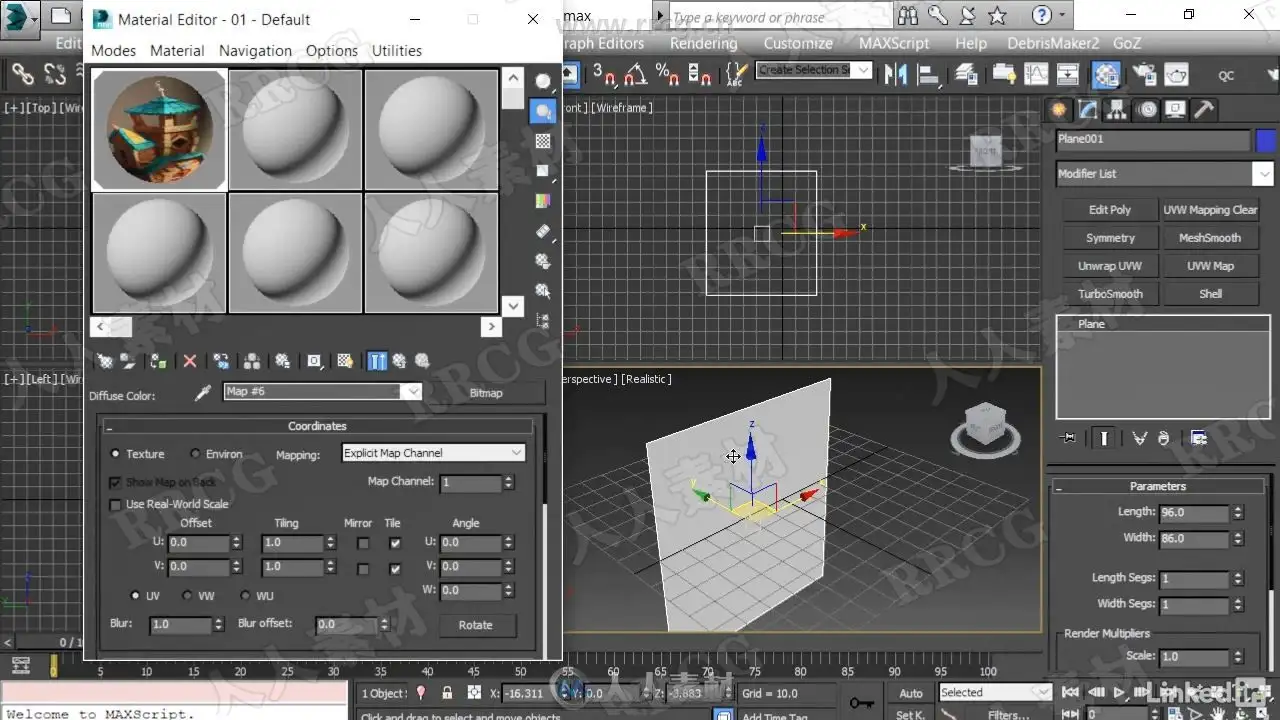Select the Environ radio button
This screenshot has height=720, width=1280.
tap(195, 454)
